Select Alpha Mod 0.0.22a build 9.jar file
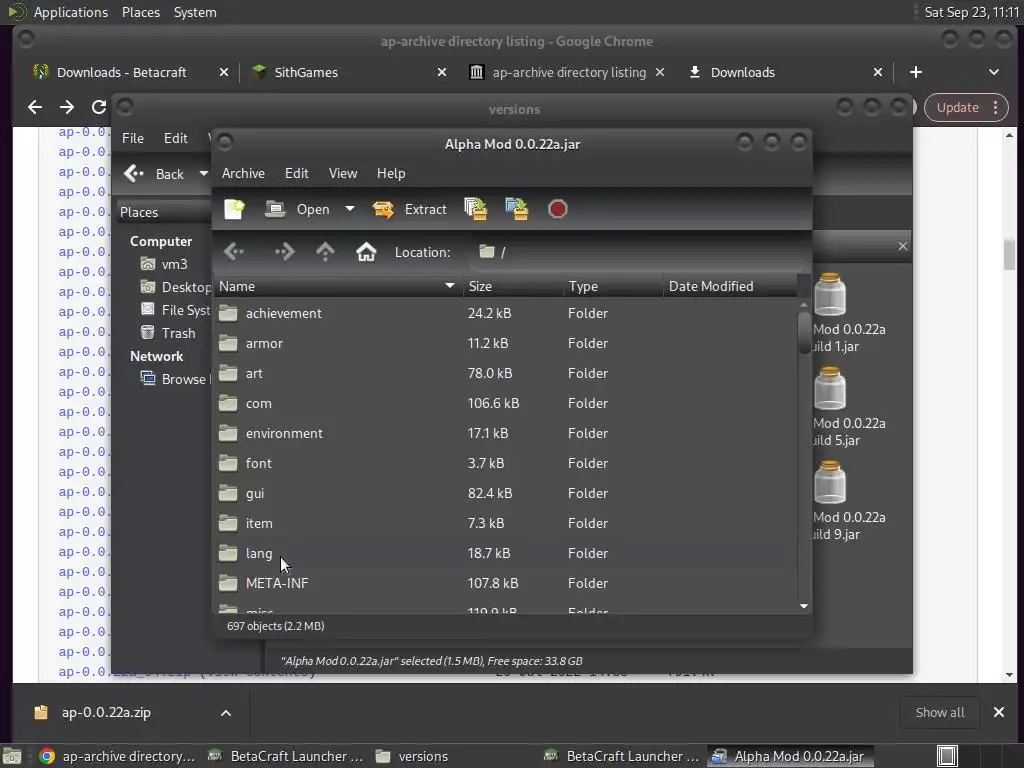 pyautogui.click(x=848, y=502)
